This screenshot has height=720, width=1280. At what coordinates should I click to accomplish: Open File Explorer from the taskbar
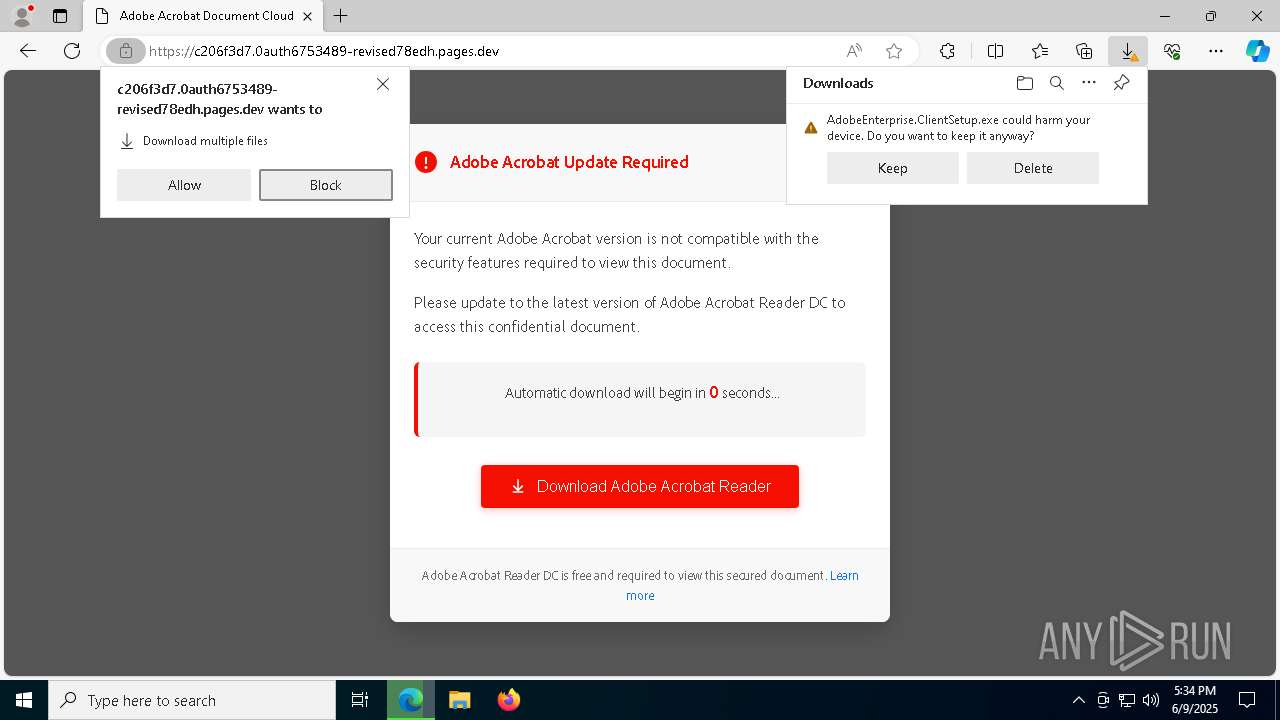tap(459, 700)
